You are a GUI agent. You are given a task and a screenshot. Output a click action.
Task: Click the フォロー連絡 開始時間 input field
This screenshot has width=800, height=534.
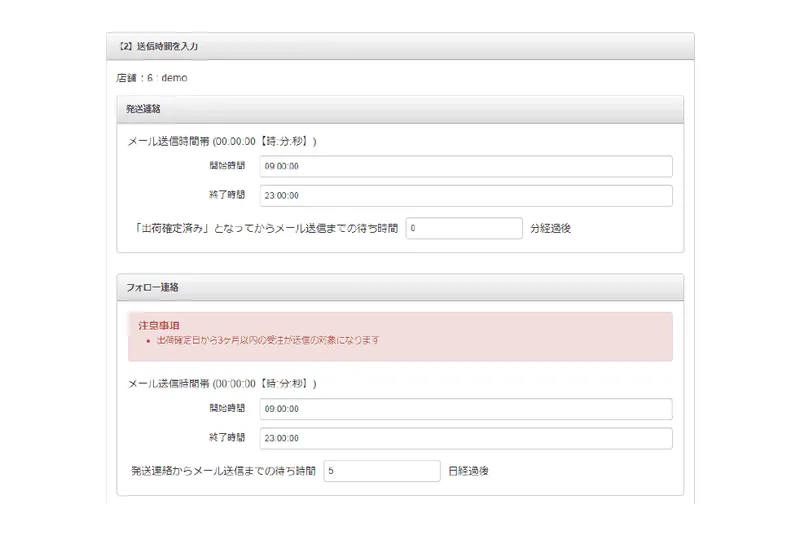(466, 409)
